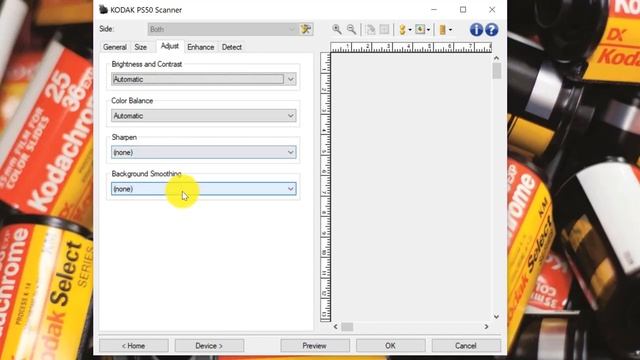
Task: Switch to the Enhance tab
Action: (x=200, y=47)
